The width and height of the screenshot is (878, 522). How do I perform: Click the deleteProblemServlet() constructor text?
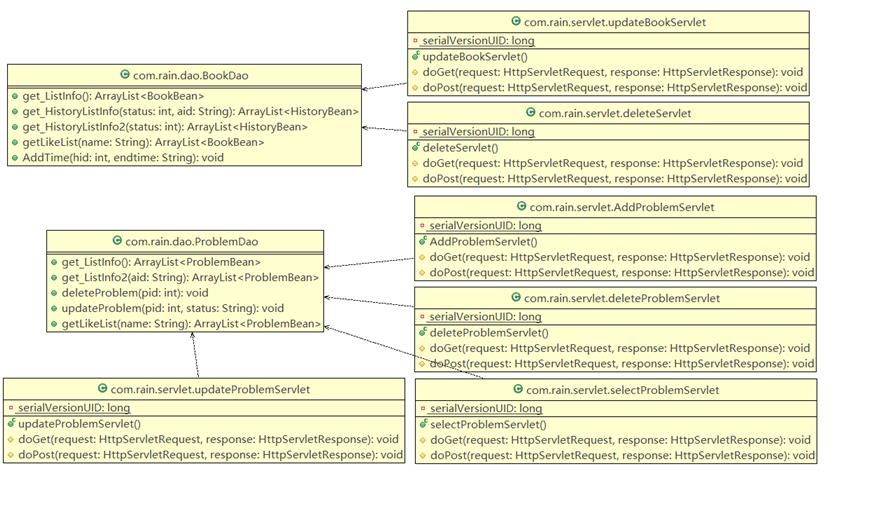489,333
